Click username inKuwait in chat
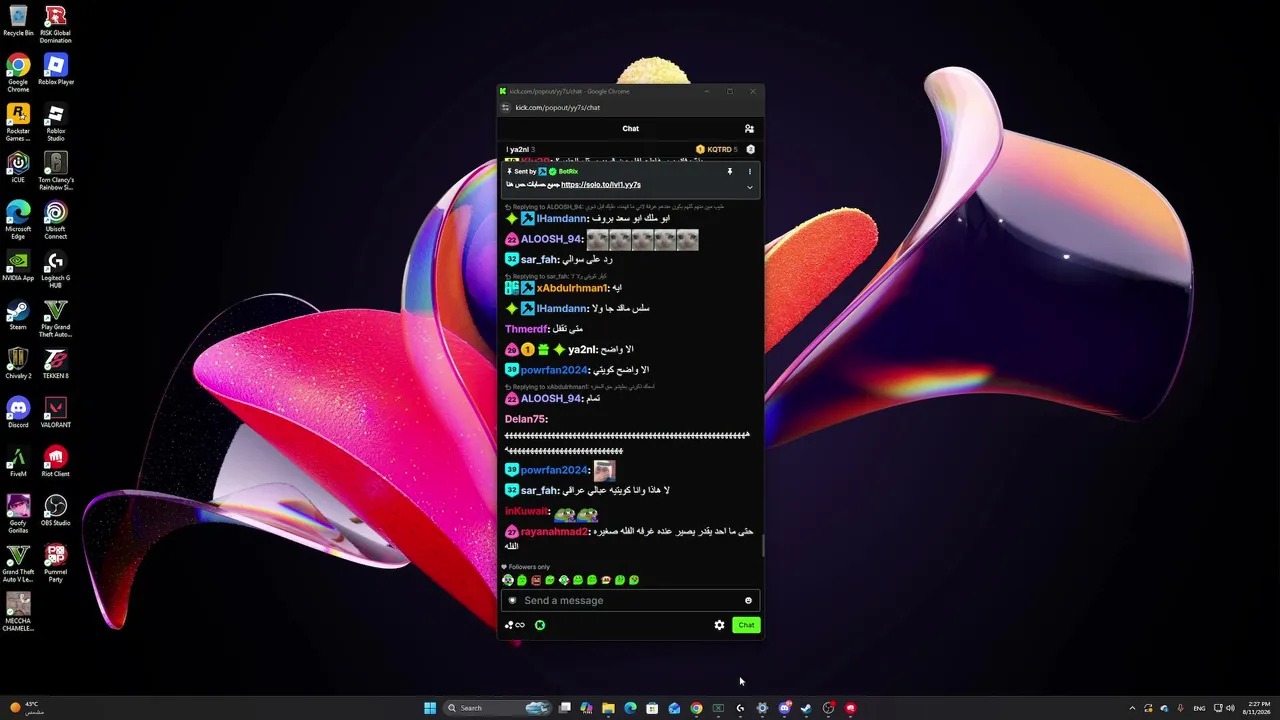The image size is (1280, 720). pyautogui.click(x=526, y=511)
